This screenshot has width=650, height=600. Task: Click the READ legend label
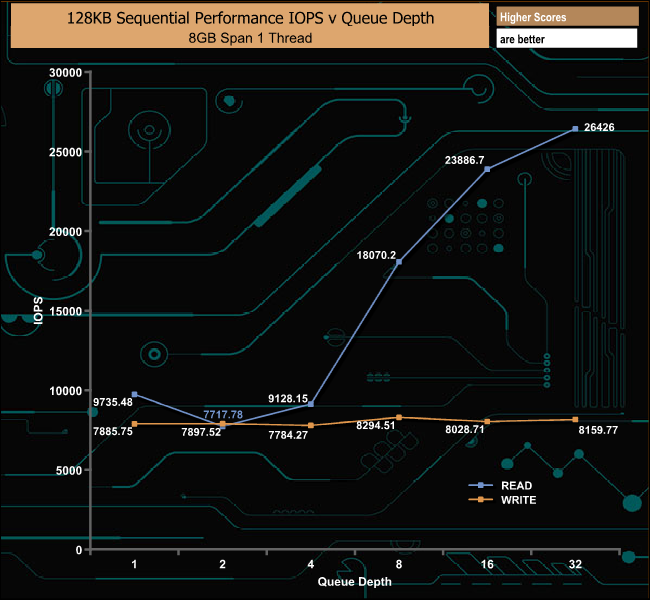pos(516,486)
